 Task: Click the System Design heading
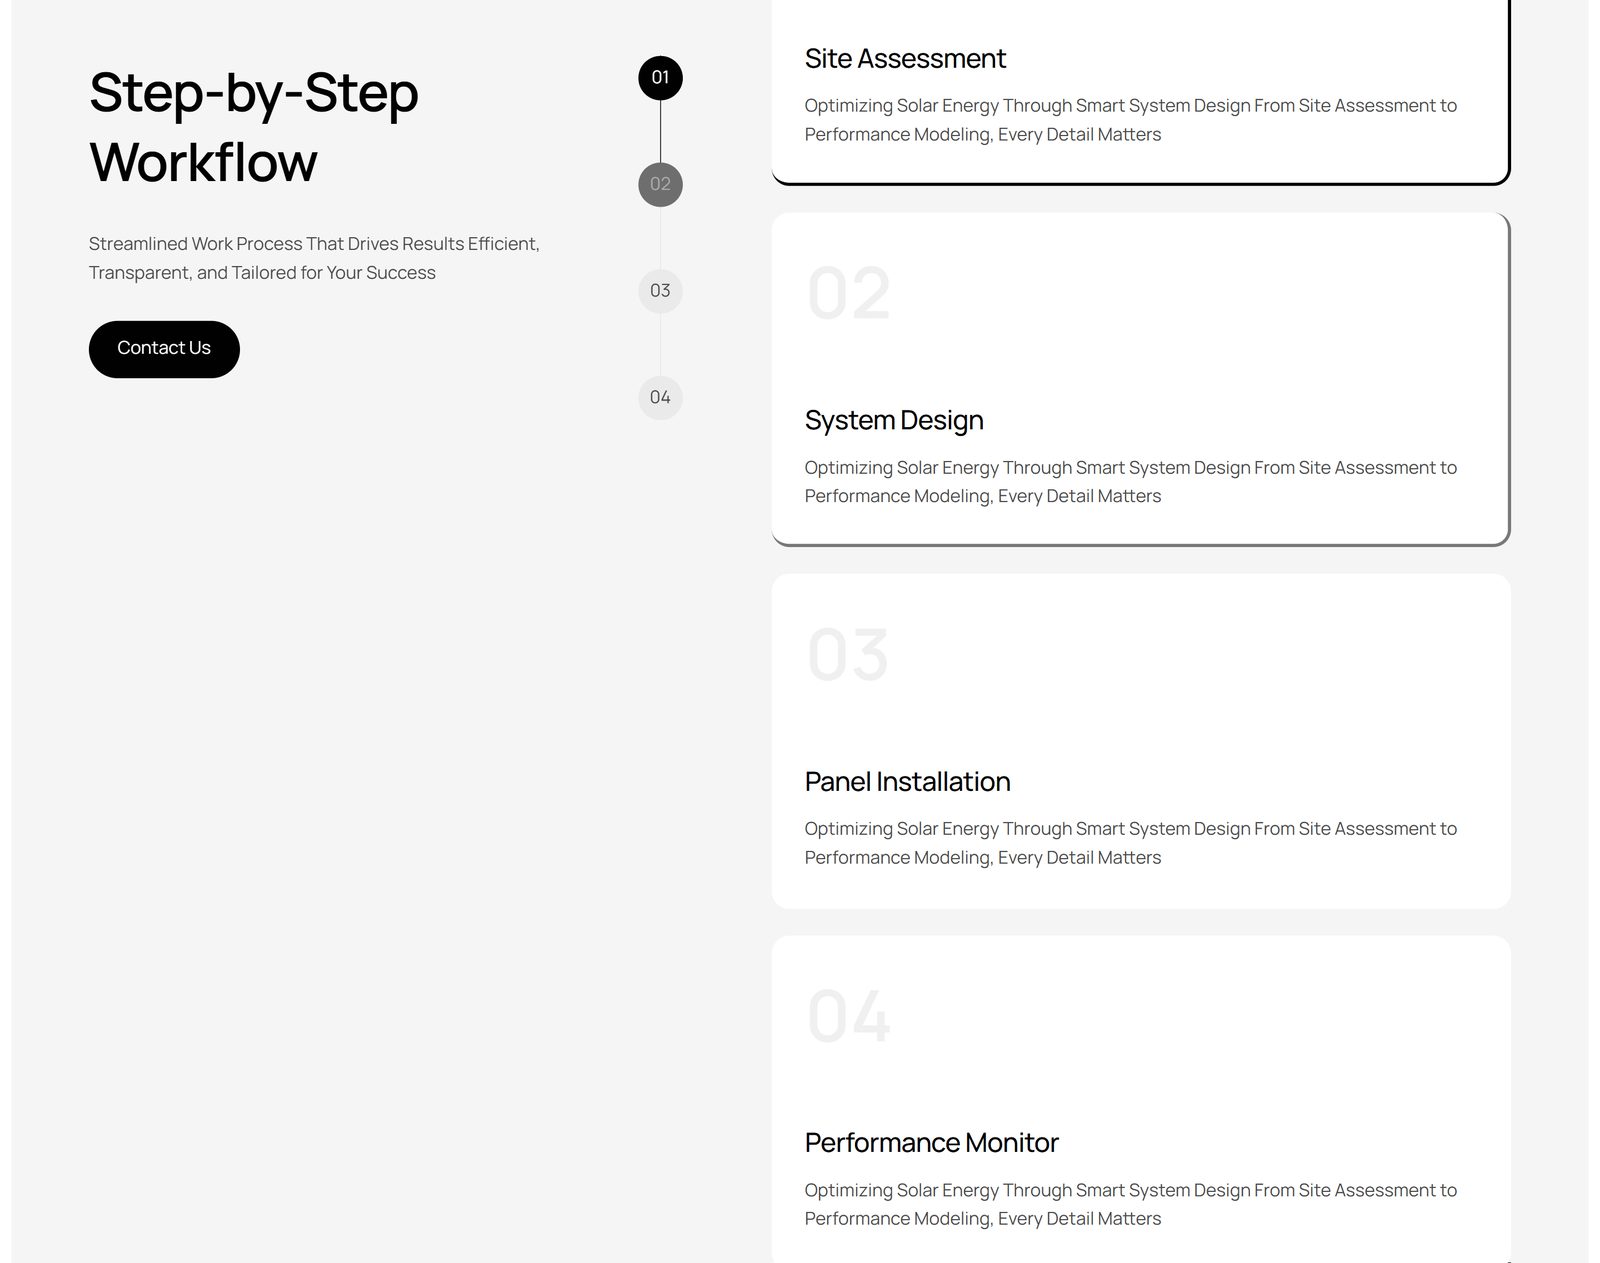[x=894, y=420]
